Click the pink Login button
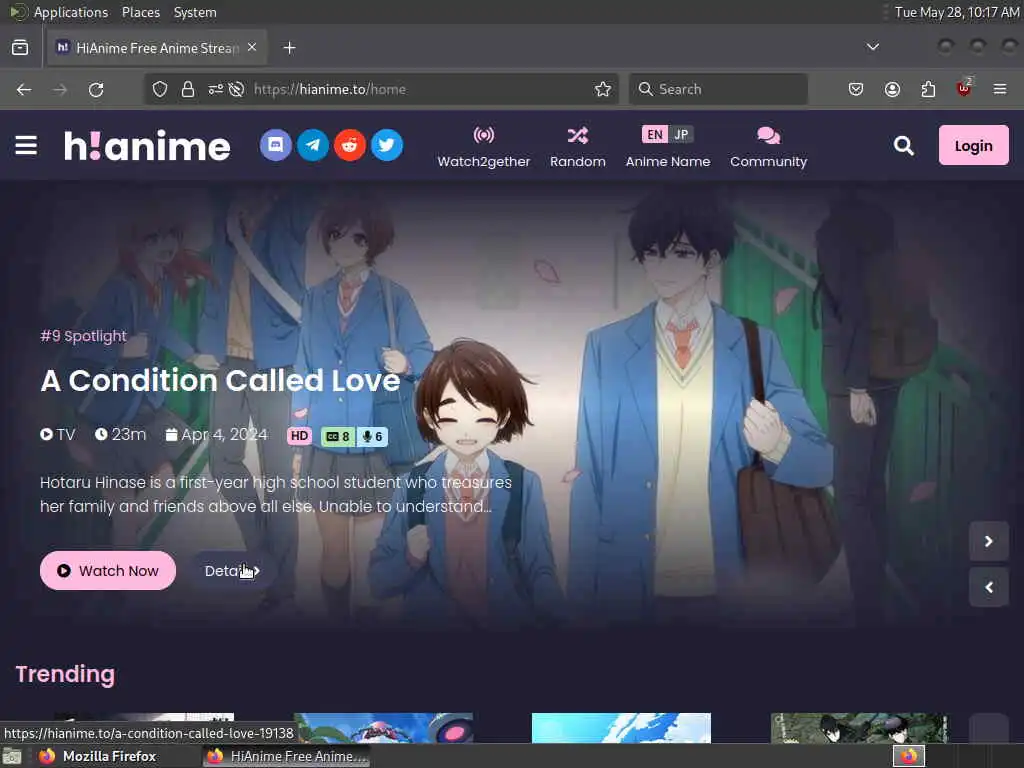 click(973, 145)
